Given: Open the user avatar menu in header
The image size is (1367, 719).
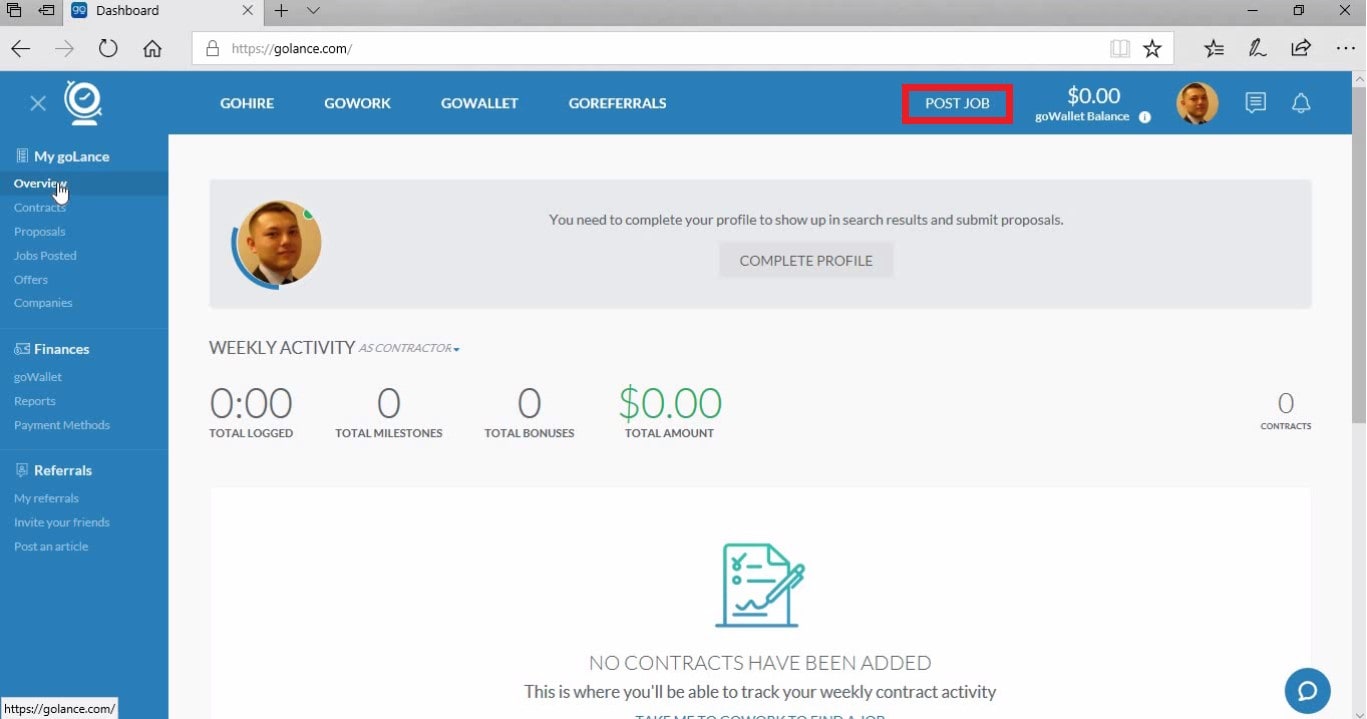Looking at the screenshot, I should click(x=1197, y=103).
